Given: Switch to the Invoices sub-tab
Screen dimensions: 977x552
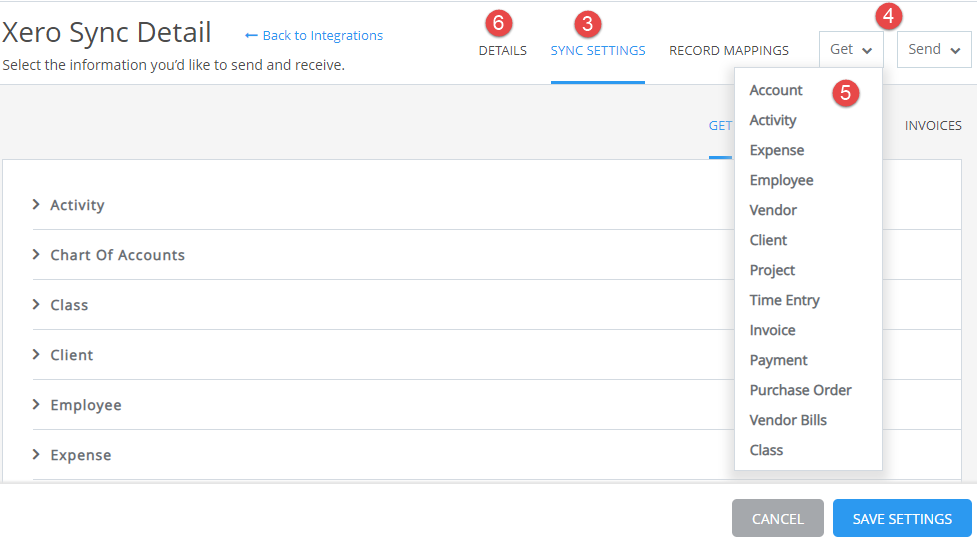Looking at the screenshot, I should (x=933, y=126).
